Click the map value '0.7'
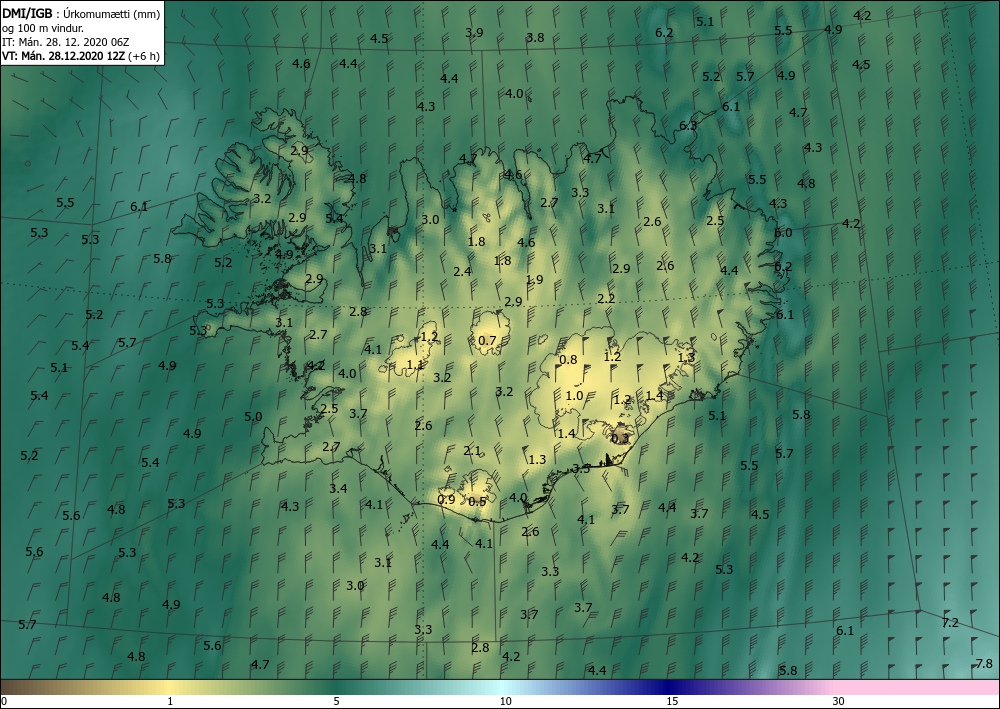Image resolution: width=1000 pixels, height=709 pixels. coord(487,340)
